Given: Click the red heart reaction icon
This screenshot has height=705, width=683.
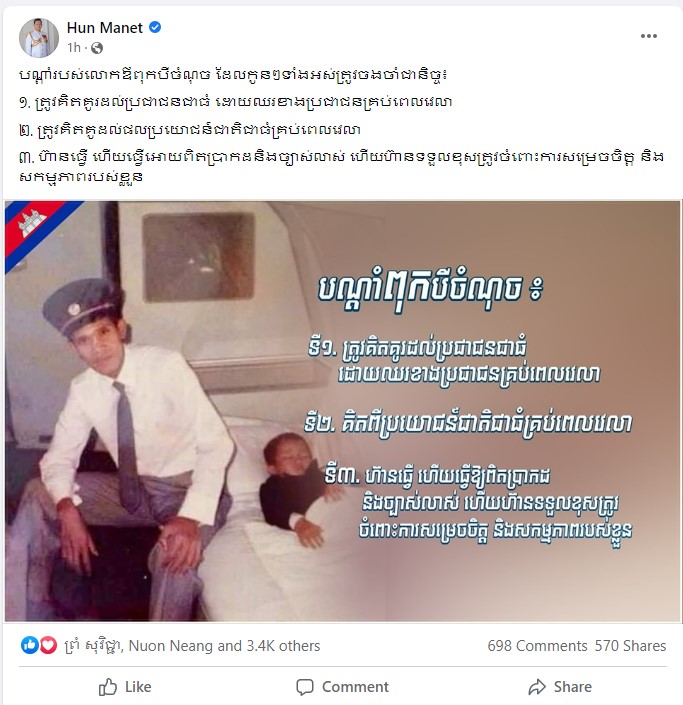Looking at the screenshot, I should 48,645.
